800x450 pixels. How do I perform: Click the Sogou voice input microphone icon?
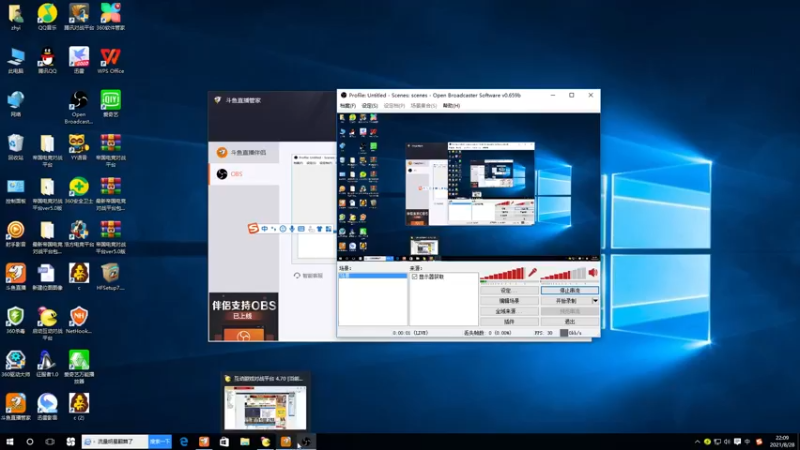pos(292,229)
